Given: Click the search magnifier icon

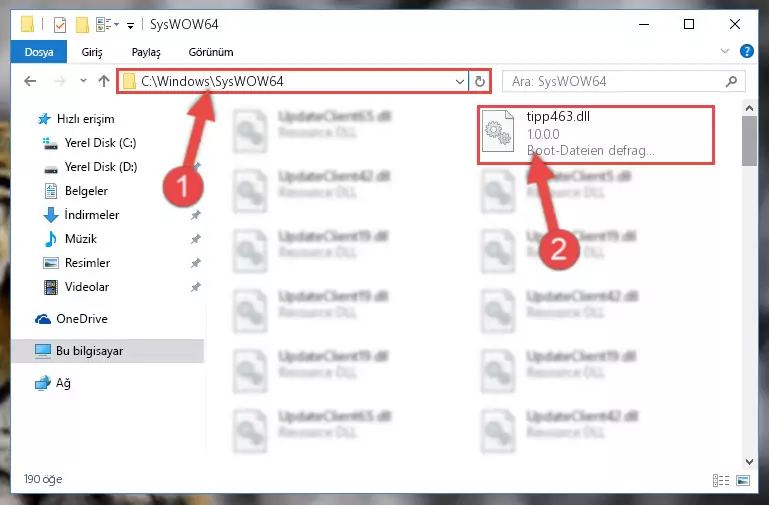Looking at the screenshot, I should click(x=731, y=81).
